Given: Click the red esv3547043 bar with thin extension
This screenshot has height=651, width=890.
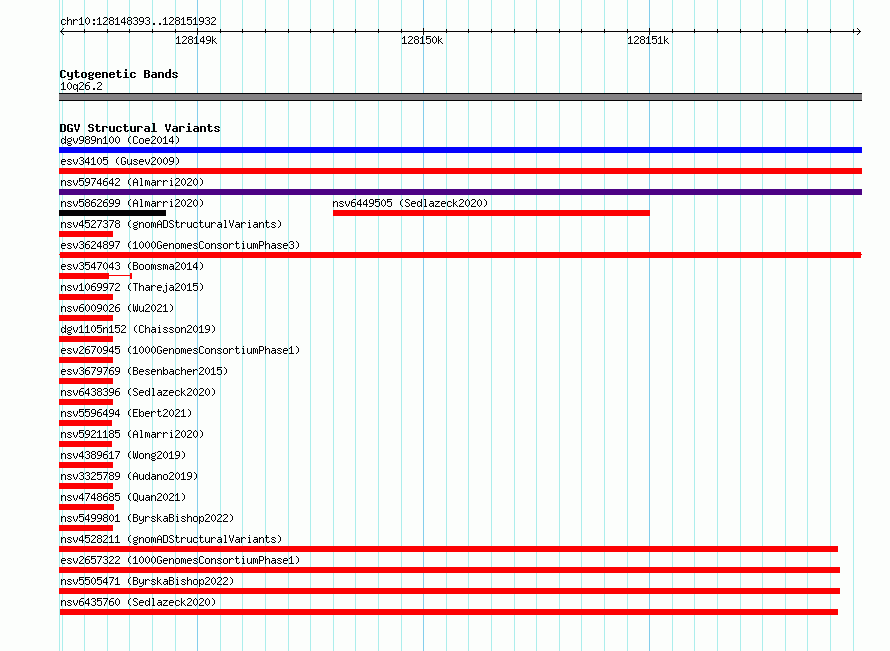Looking at the screenshot, I should [95, 276].
